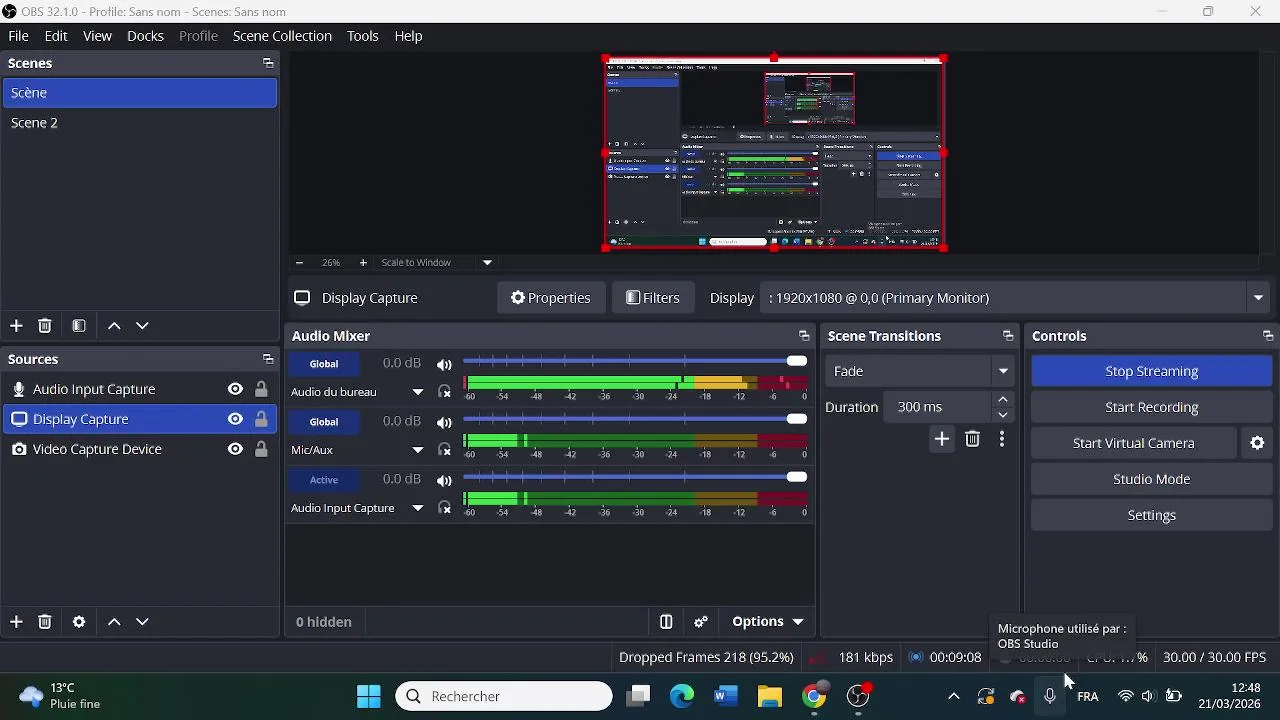Image resolution: width=1280 pixels, height=720 pixels.
Task: Delete selected scene with trash icon
Action: pyautogui.click(x=45, y=326)
